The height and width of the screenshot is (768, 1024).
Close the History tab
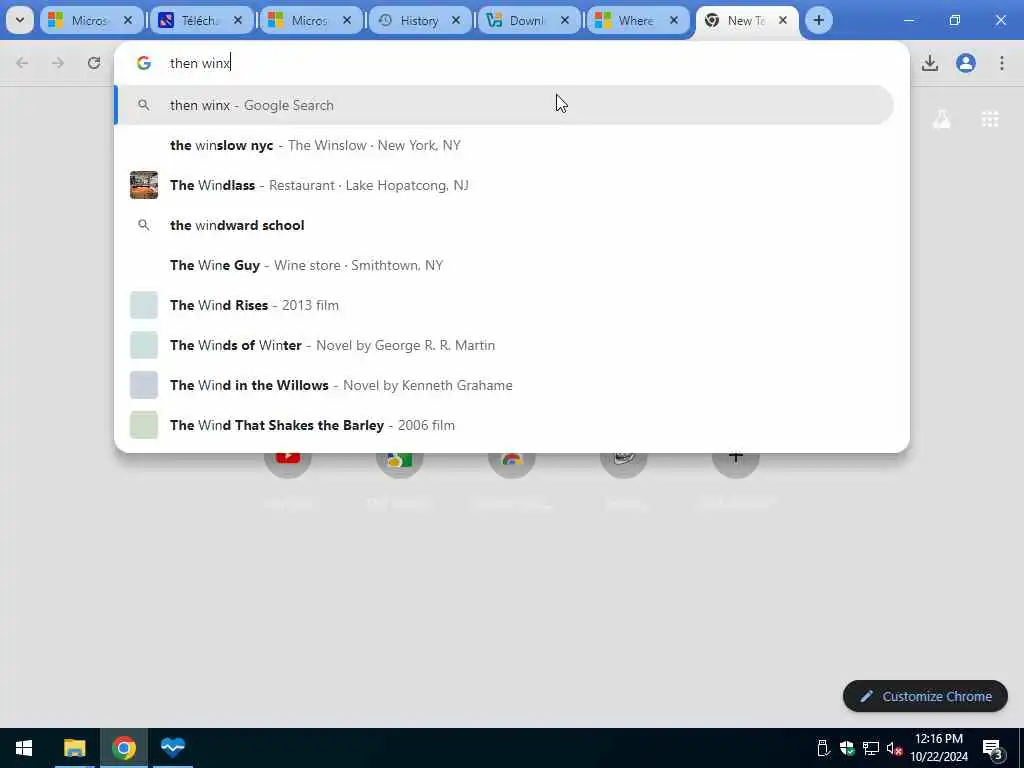point(456,20)
